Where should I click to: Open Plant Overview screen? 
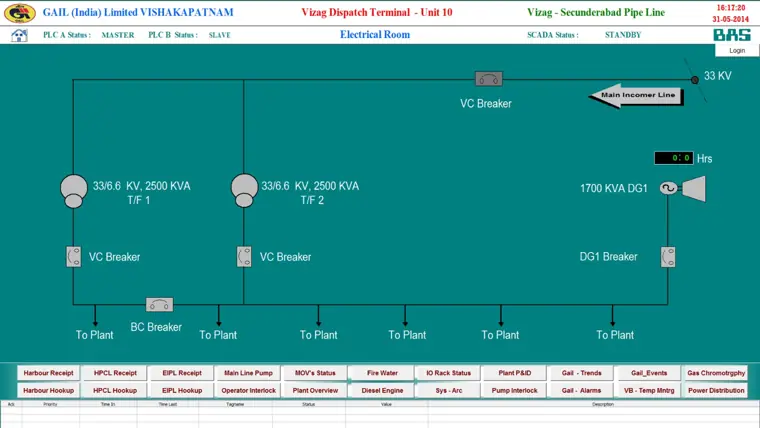point(315,391)
